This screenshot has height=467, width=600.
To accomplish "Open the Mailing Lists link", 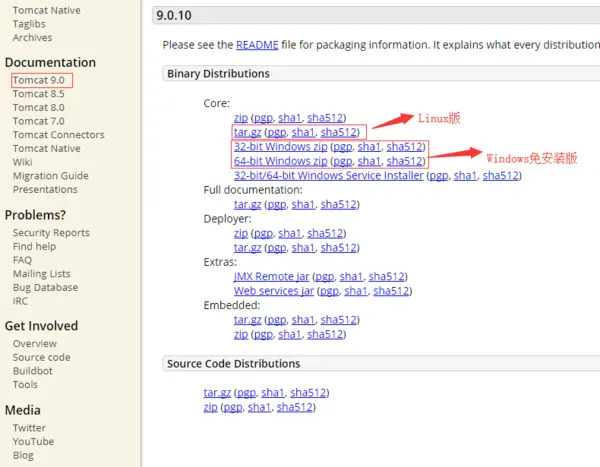I will [42, 274].
